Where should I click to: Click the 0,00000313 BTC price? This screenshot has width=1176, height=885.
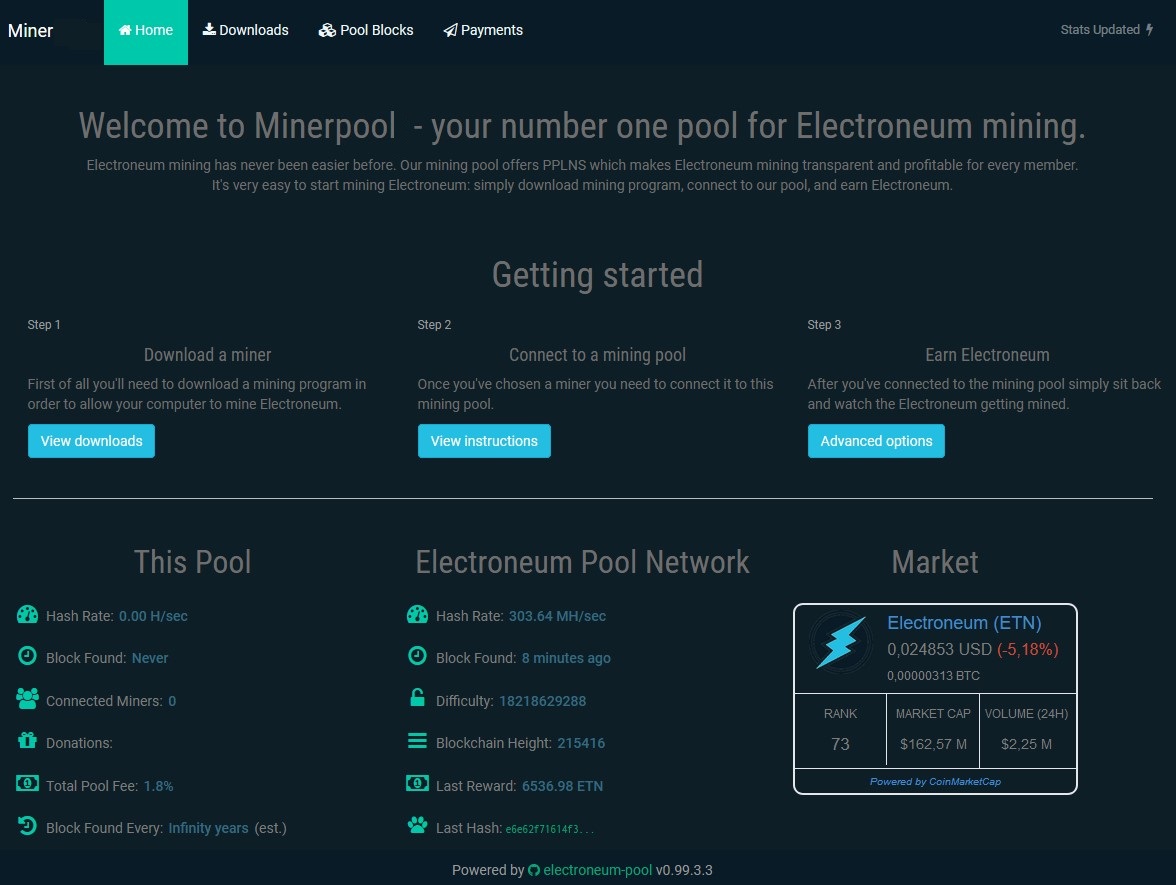coord(933,676)
